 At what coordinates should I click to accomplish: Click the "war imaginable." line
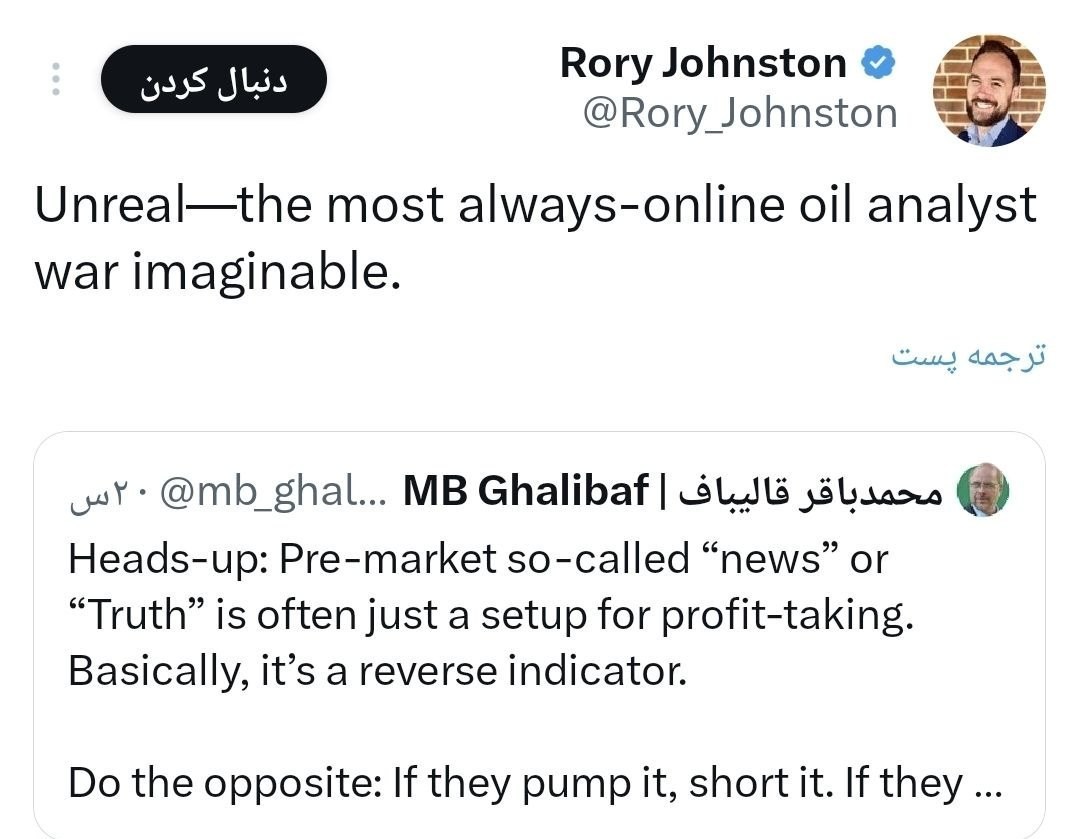[x=218, y=270]
